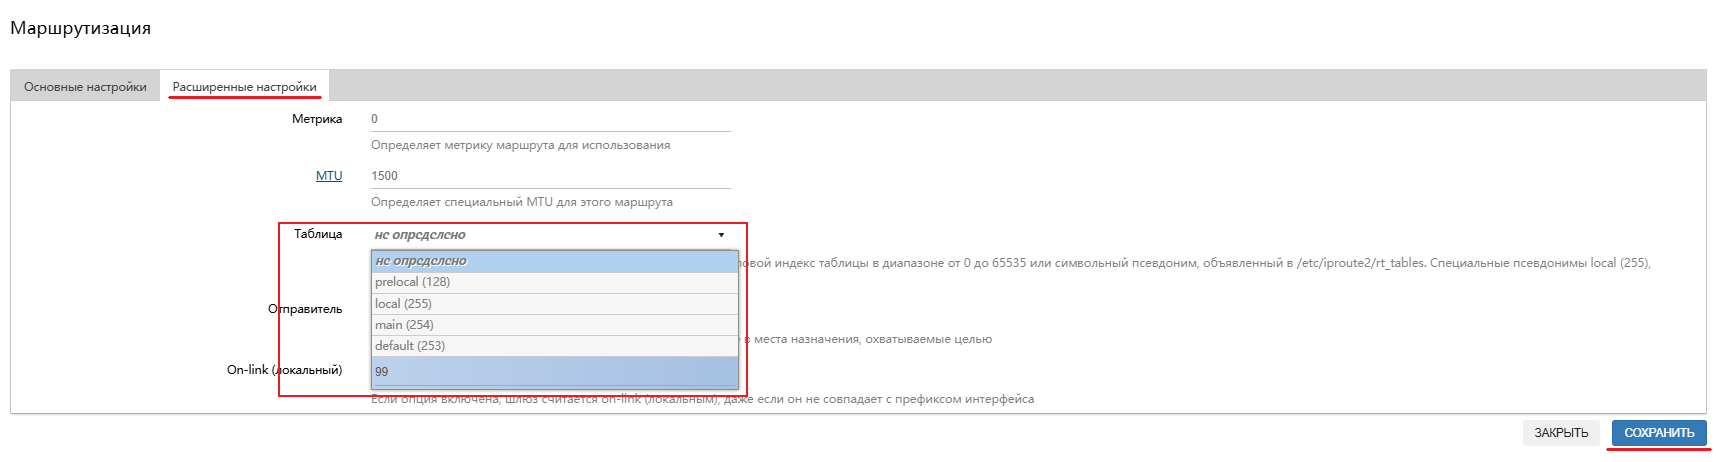This screenshot has width=1716, height=462.
Task: Click the MTU description text below field
Action: tap(521, 202)
